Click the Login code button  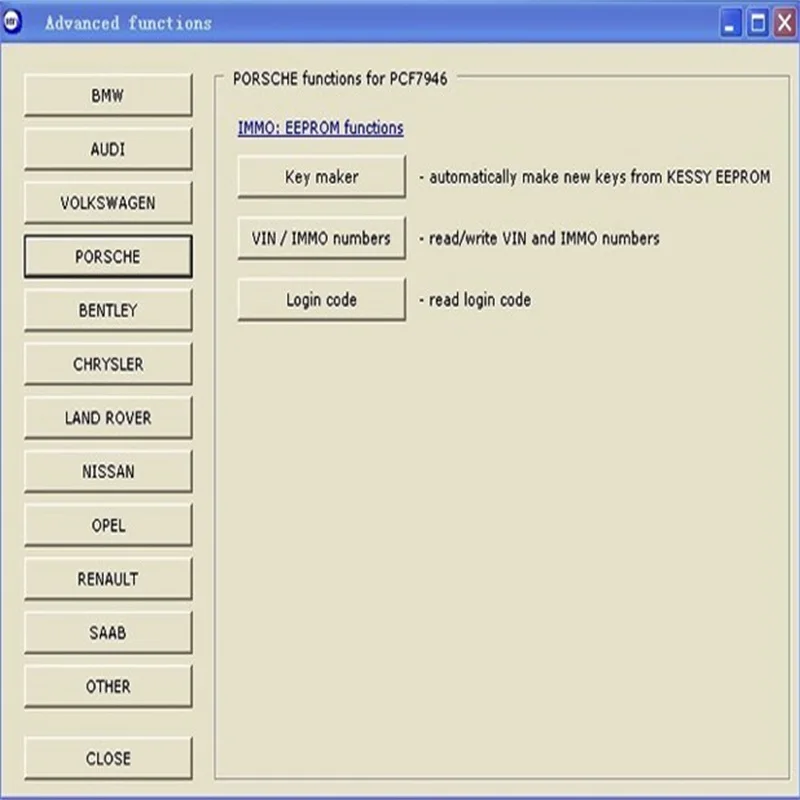pos(321,299)
